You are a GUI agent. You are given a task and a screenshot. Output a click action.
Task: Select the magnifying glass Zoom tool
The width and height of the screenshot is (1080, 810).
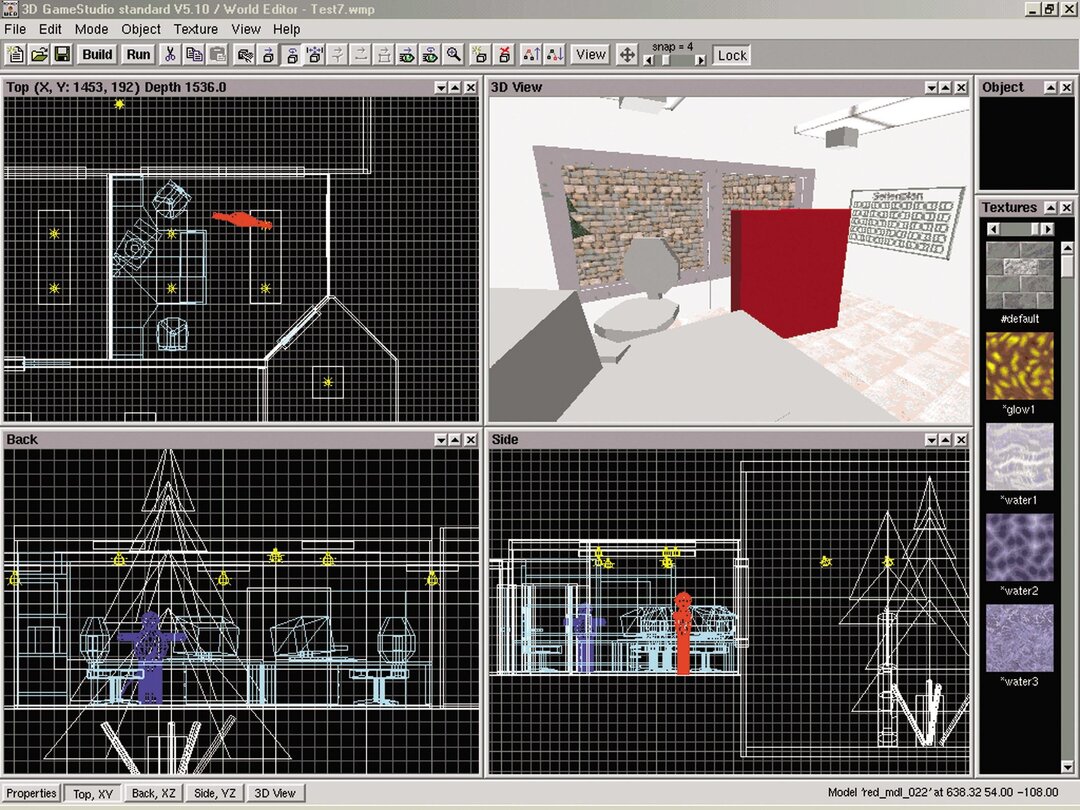pos(454,55)
